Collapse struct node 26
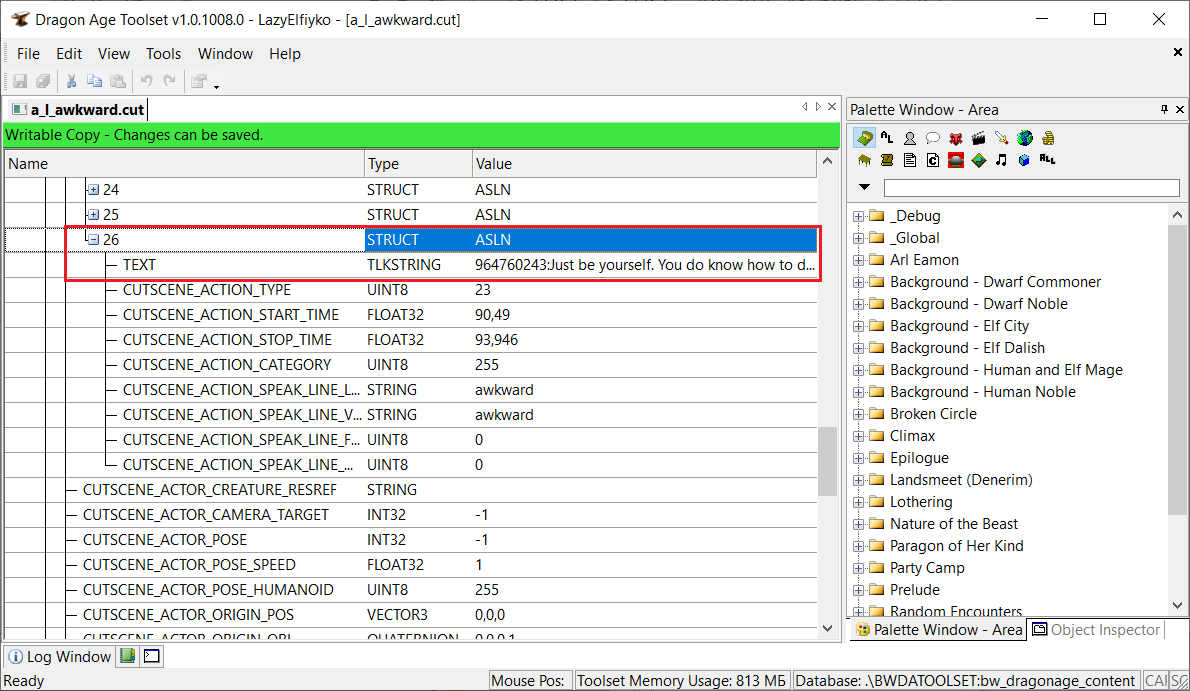Screen dimensions: 1190x691 pos(93,240)
